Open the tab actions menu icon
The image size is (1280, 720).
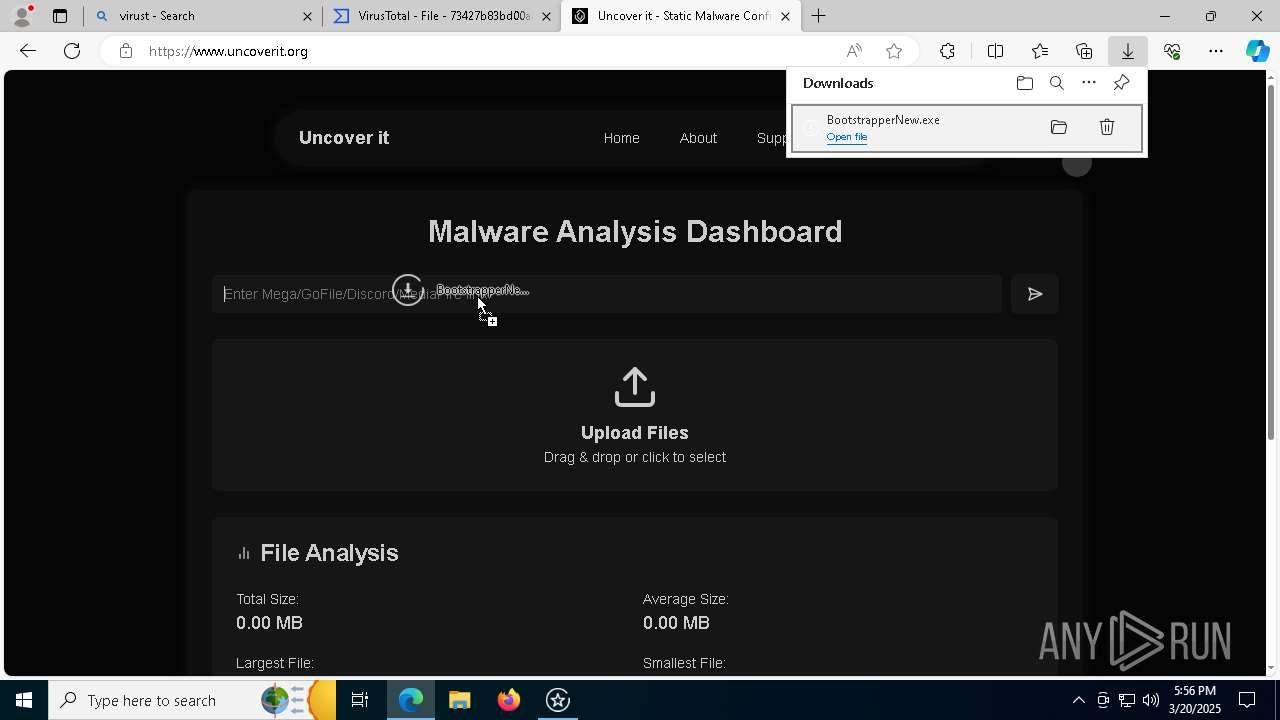point(60,16)
